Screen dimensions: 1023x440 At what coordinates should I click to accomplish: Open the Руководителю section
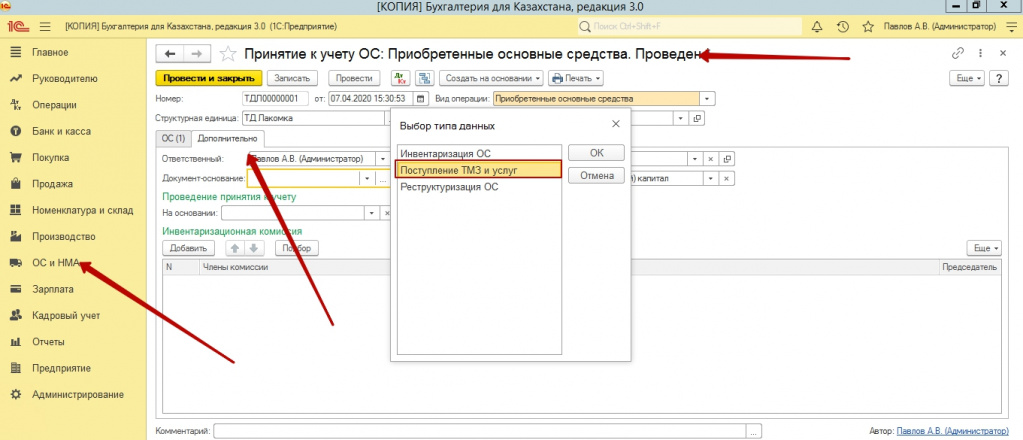[x=64, y=79]
